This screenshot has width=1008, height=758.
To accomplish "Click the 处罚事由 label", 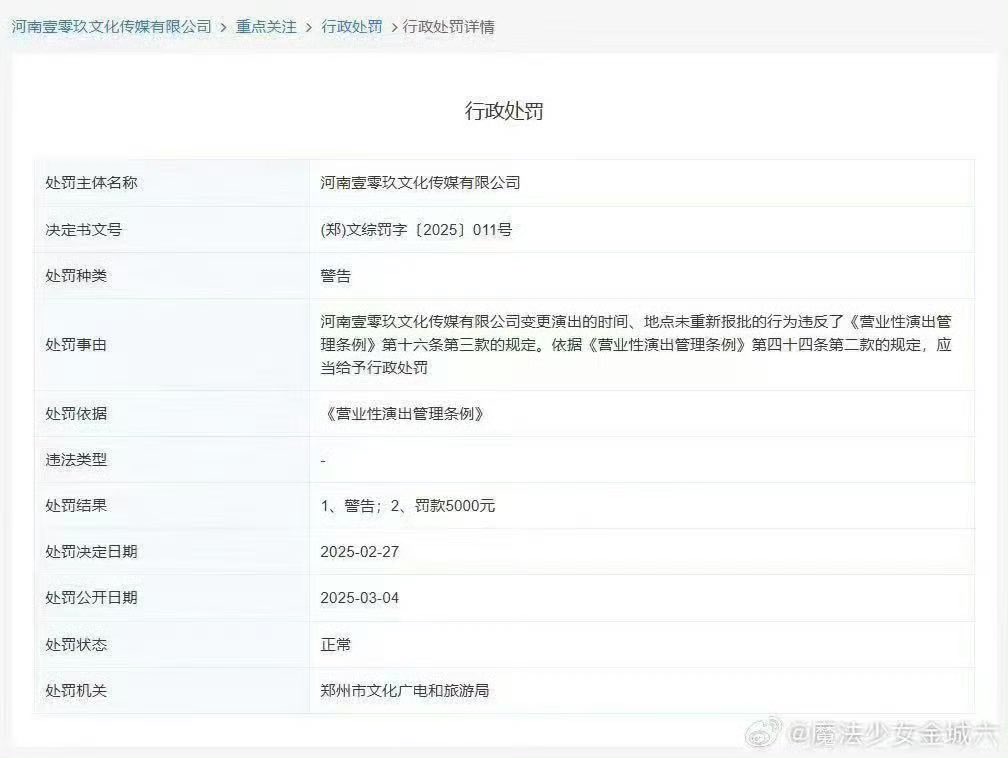I will [x=76, y=345].
